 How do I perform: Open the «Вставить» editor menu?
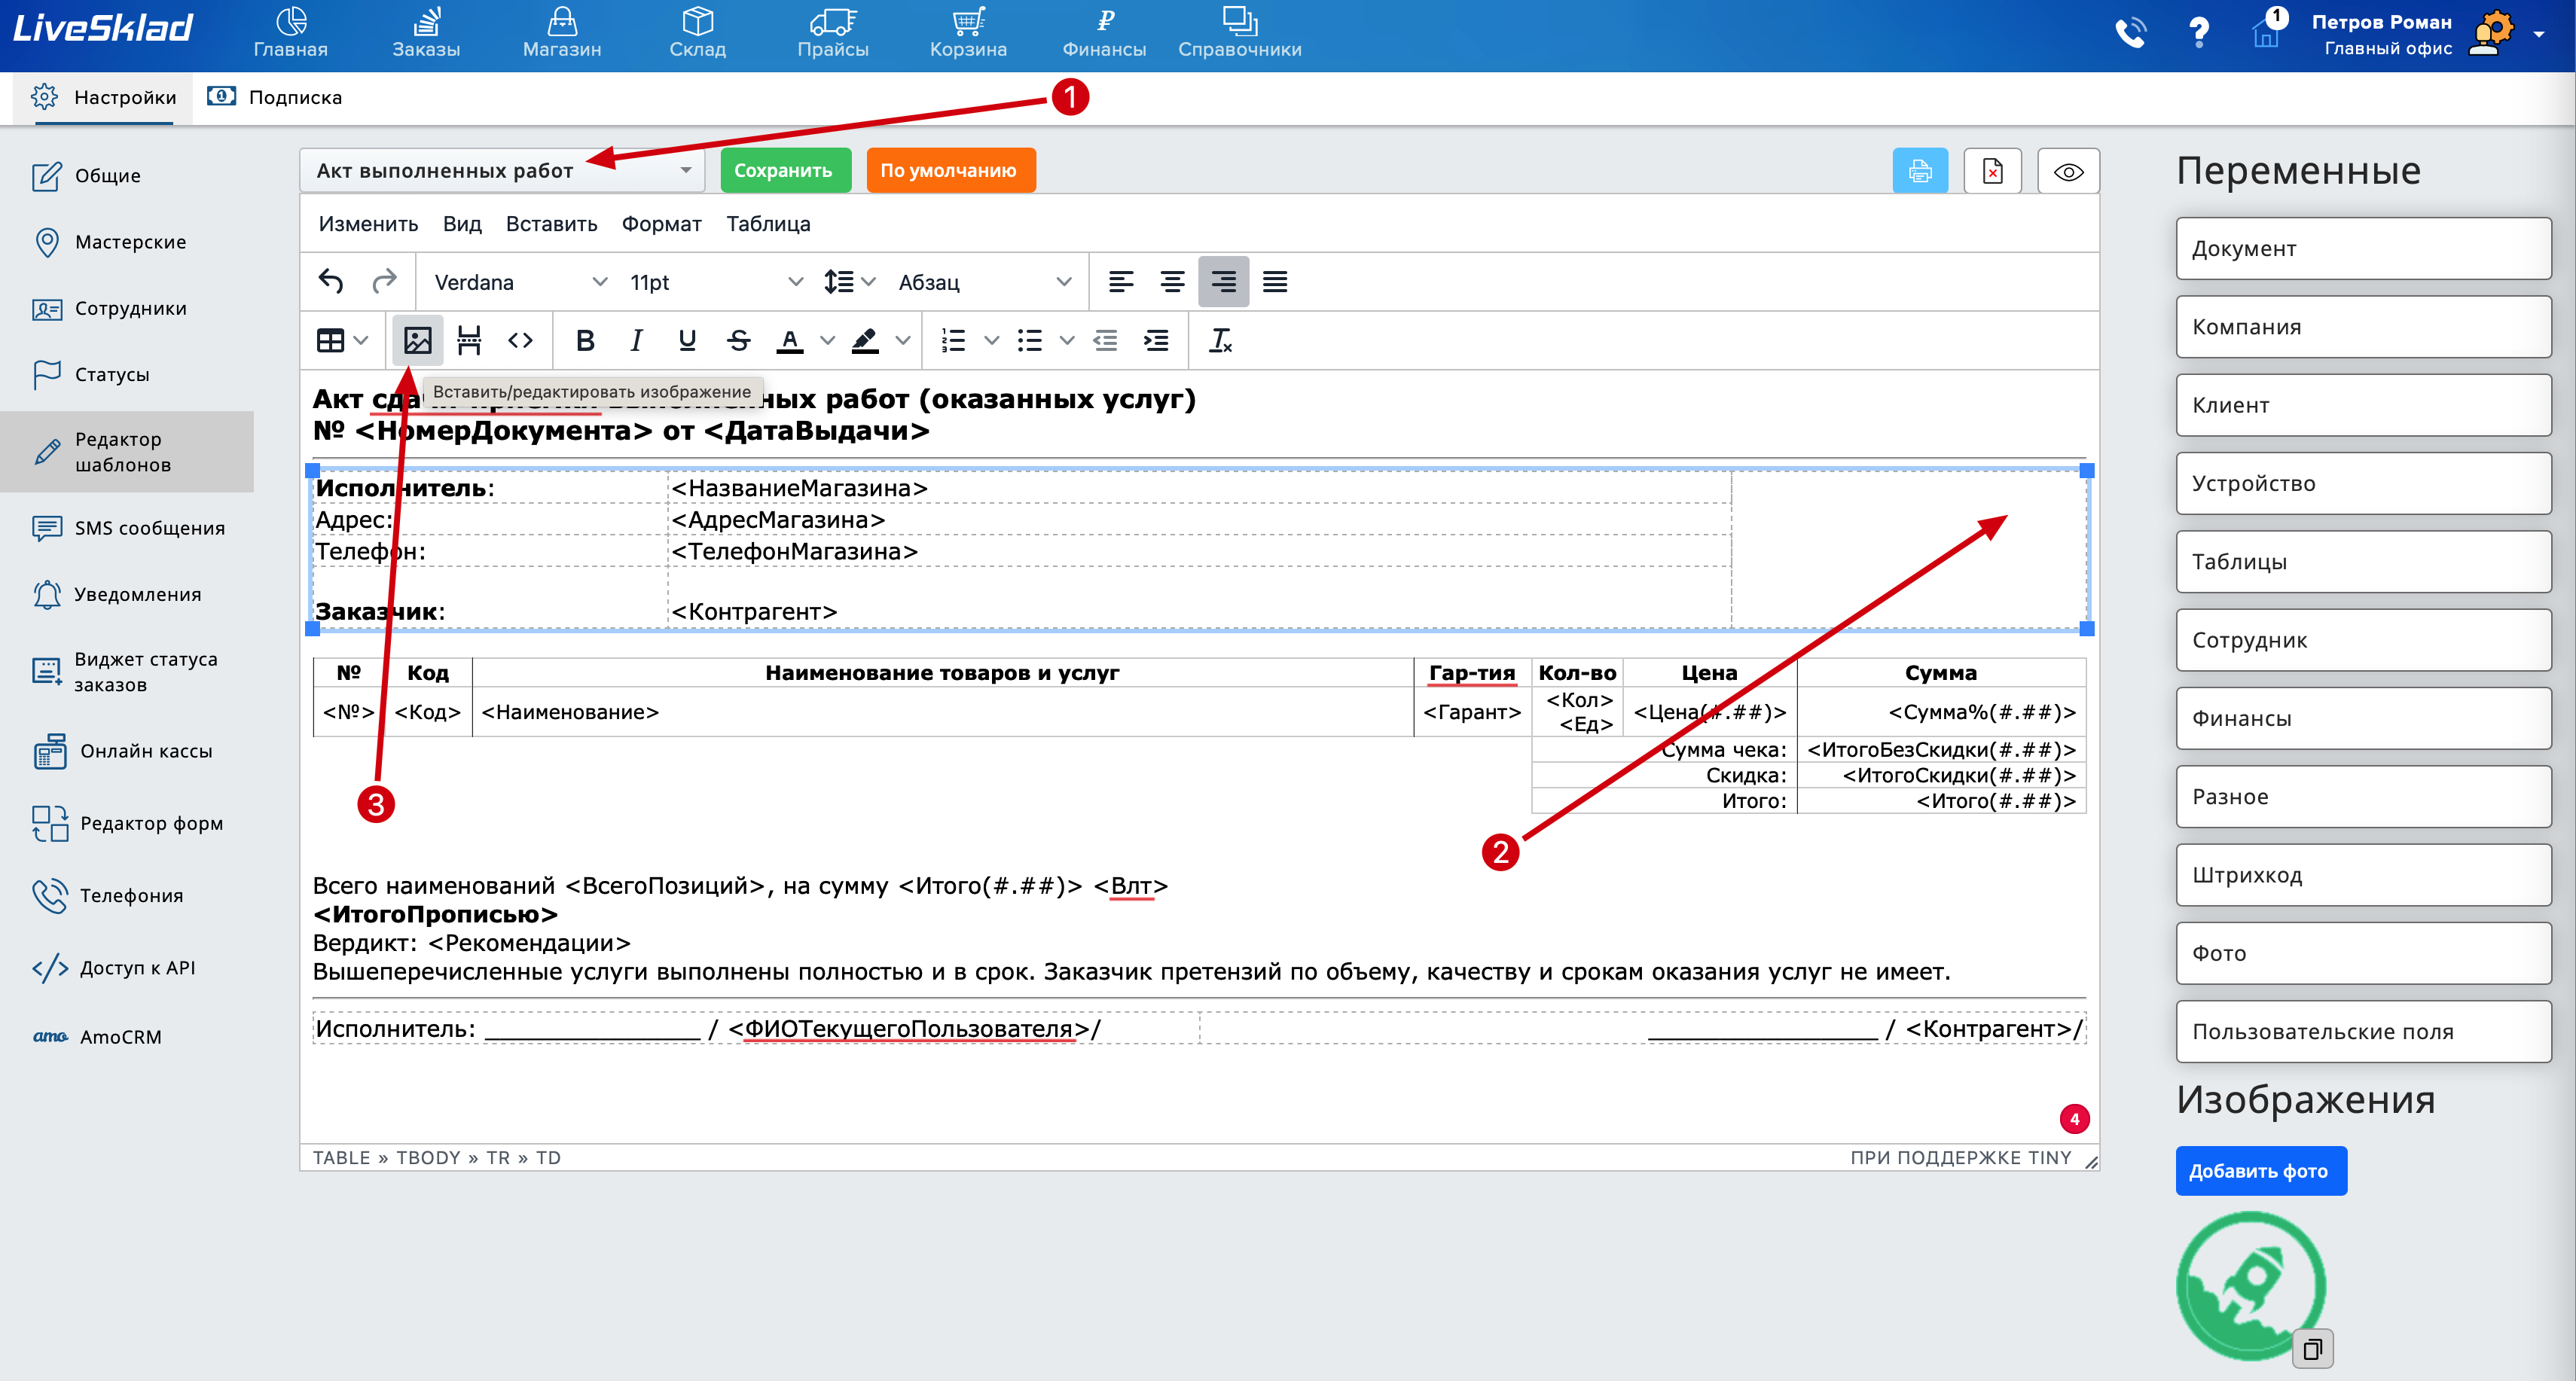[x=551, y=224]
